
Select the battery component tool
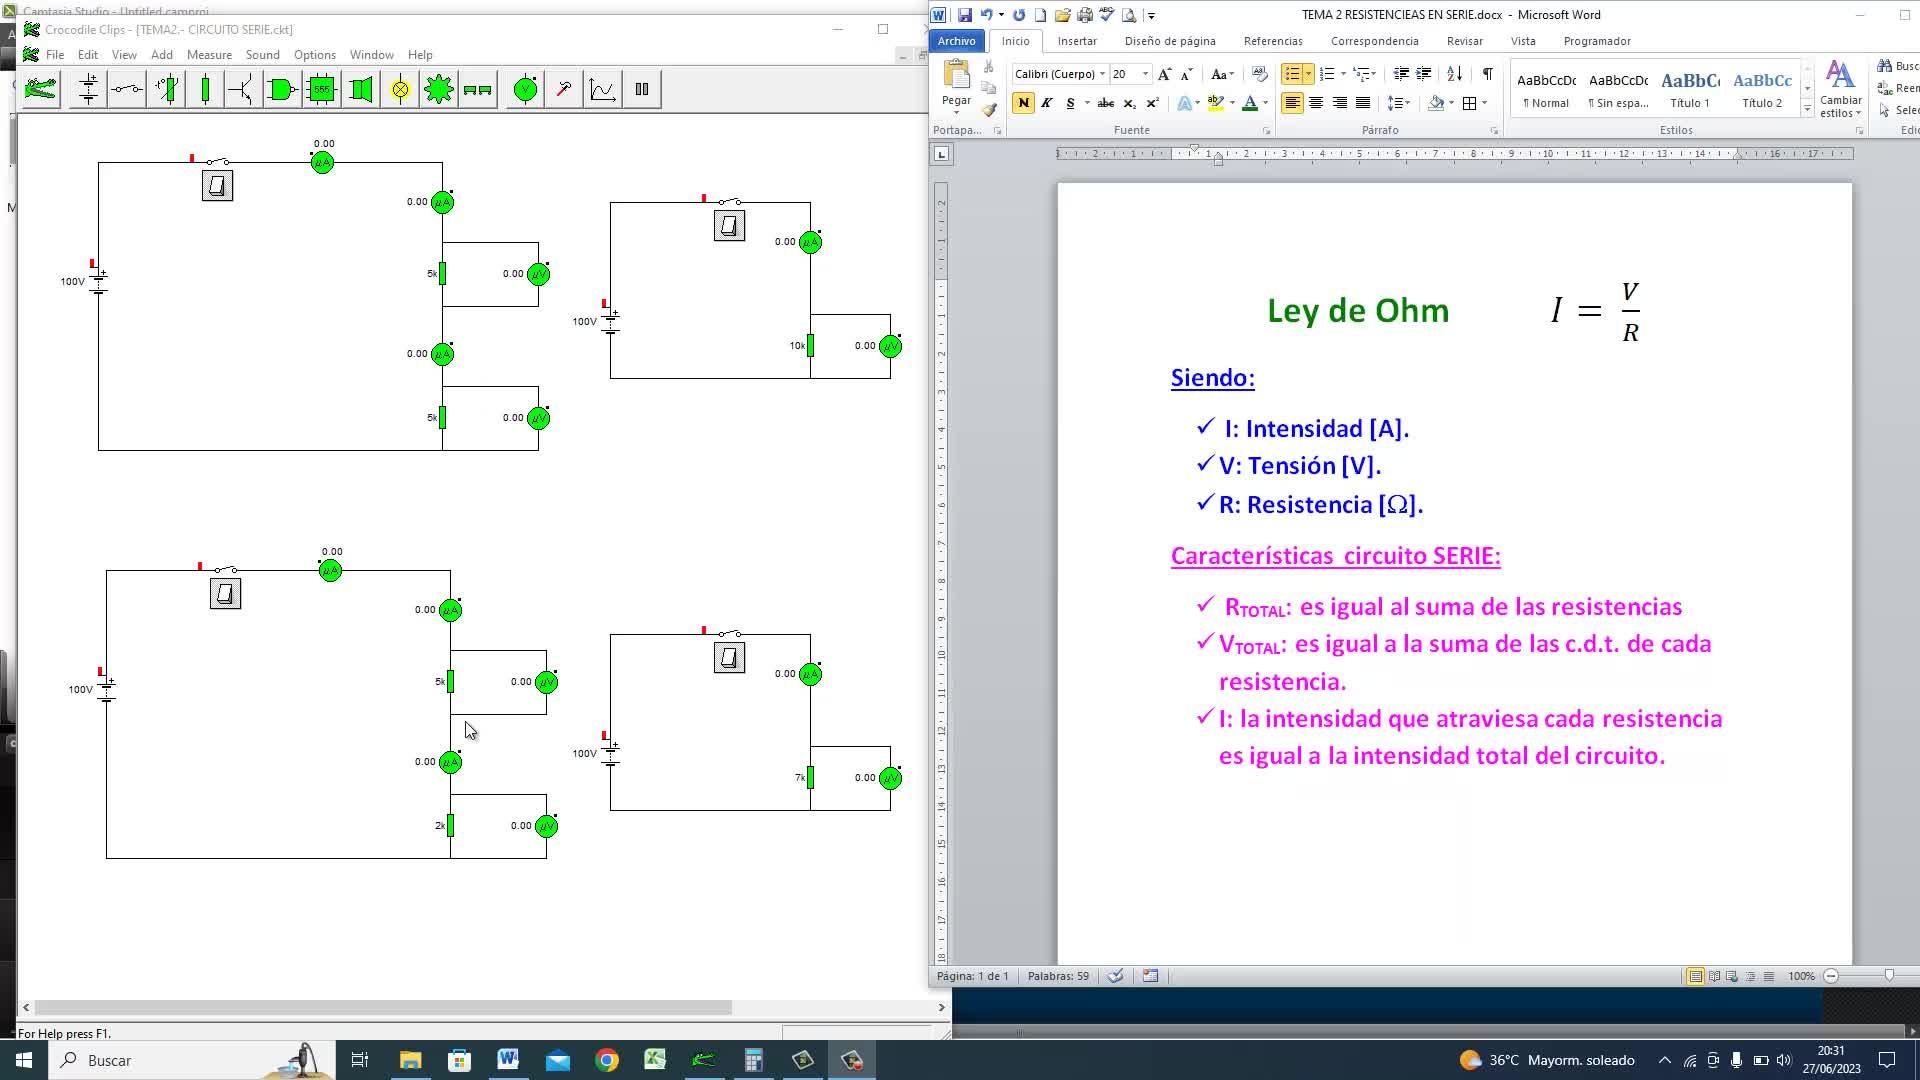tap(88, 90)
